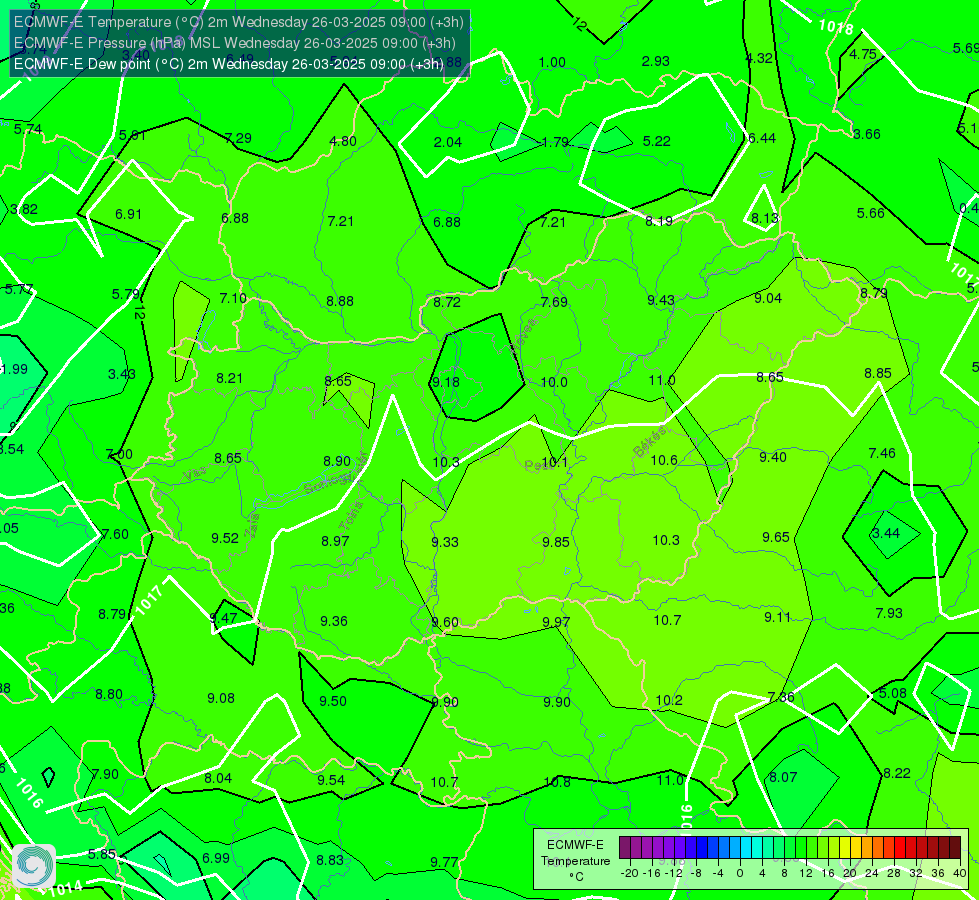
Task: Click the 9.43 temperature value
Action: [661, 300]
